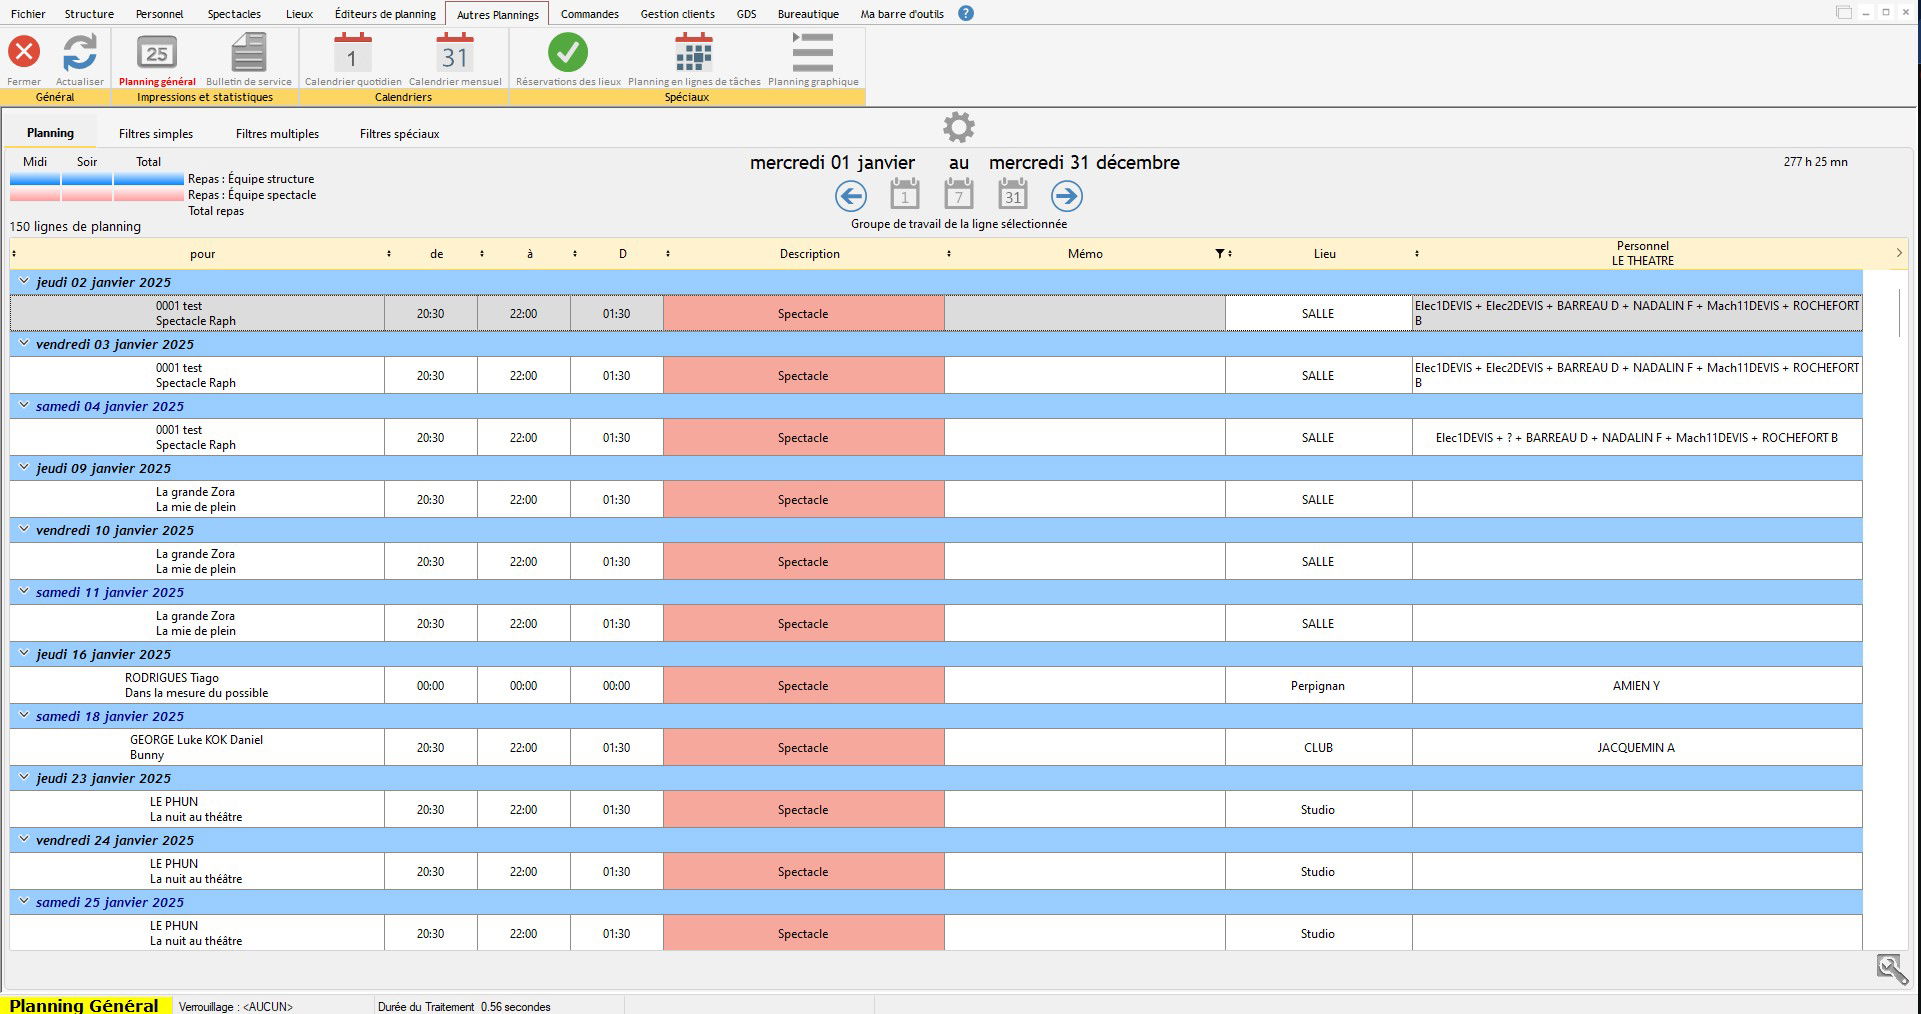The height and width of the screenshot is (1014, 1921).
Task: Switch to the Filtres multiples tab
Action: (x=277, y=134)
